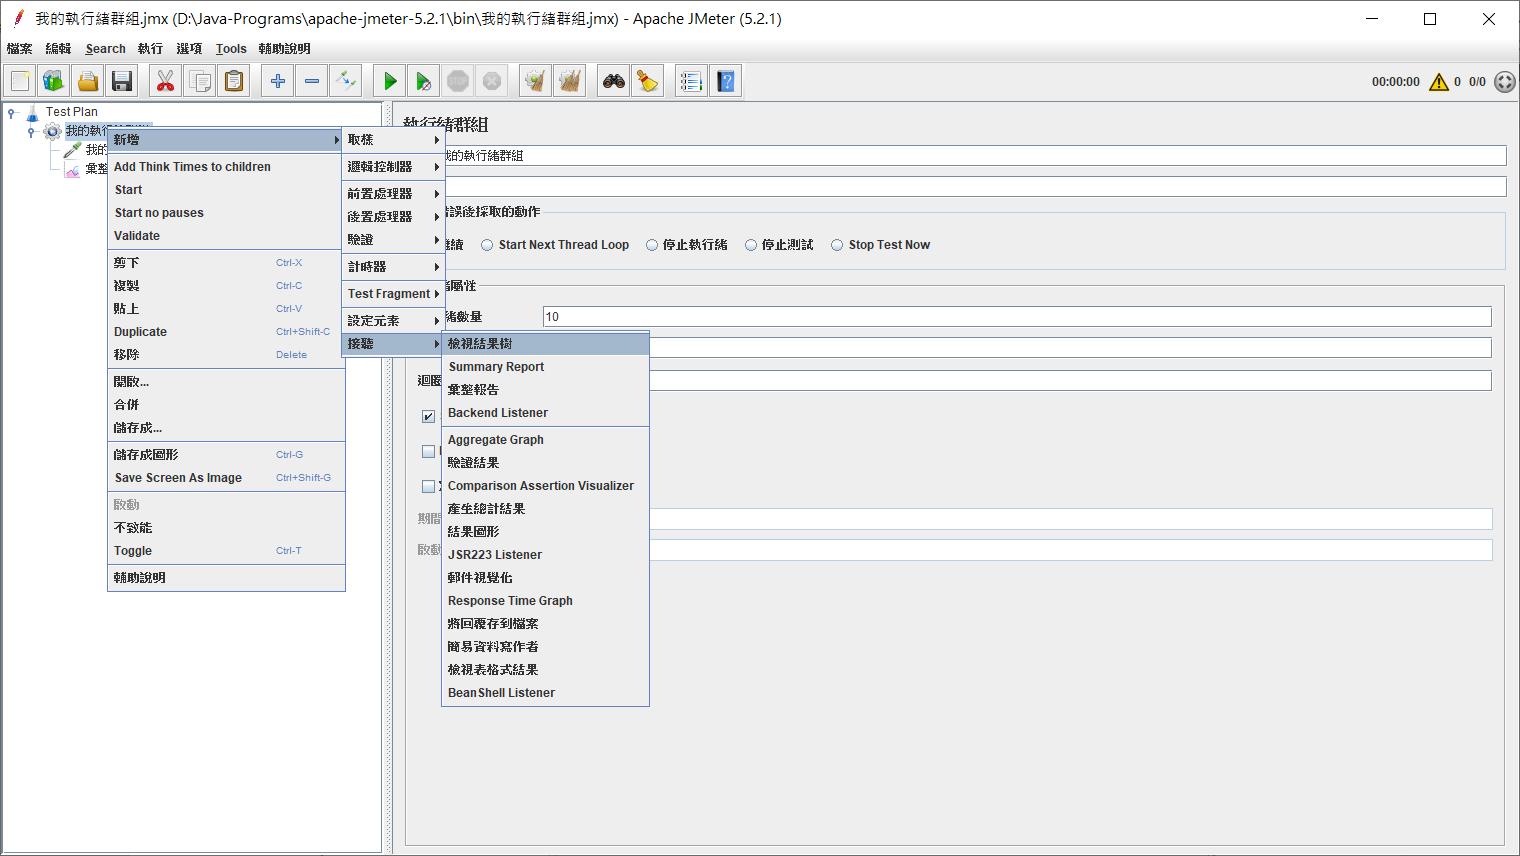Click the Clear results broom icon
Image resolution: width=1520 pixels, height=856 pixels.
[x=536, y=81]
